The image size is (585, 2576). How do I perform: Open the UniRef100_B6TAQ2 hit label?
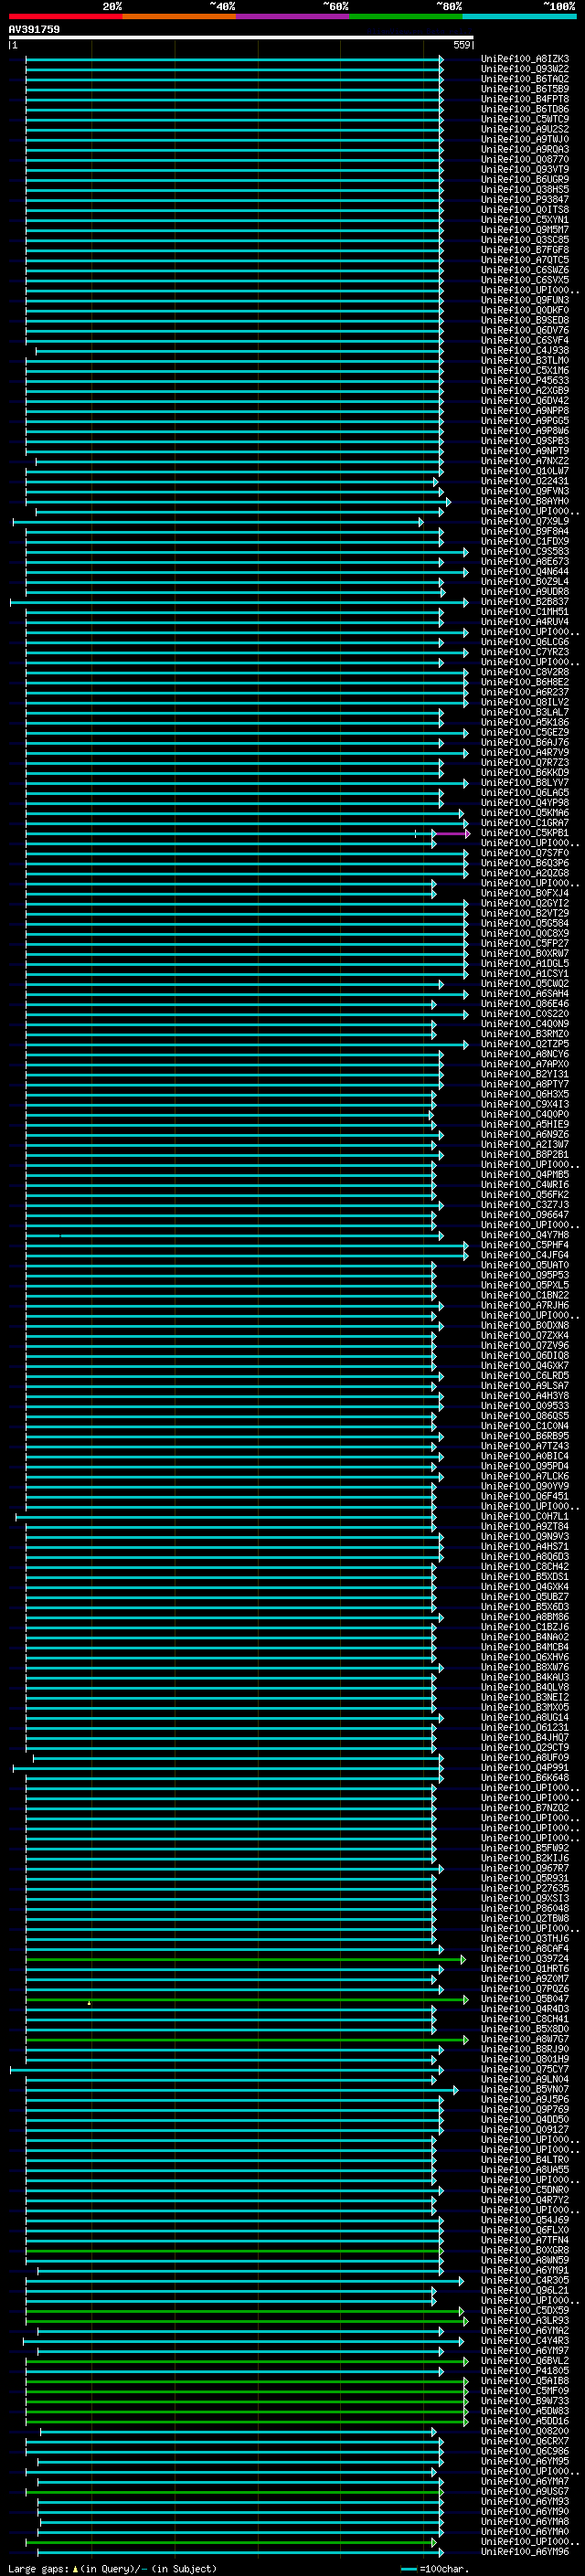(x=524, y=79)
